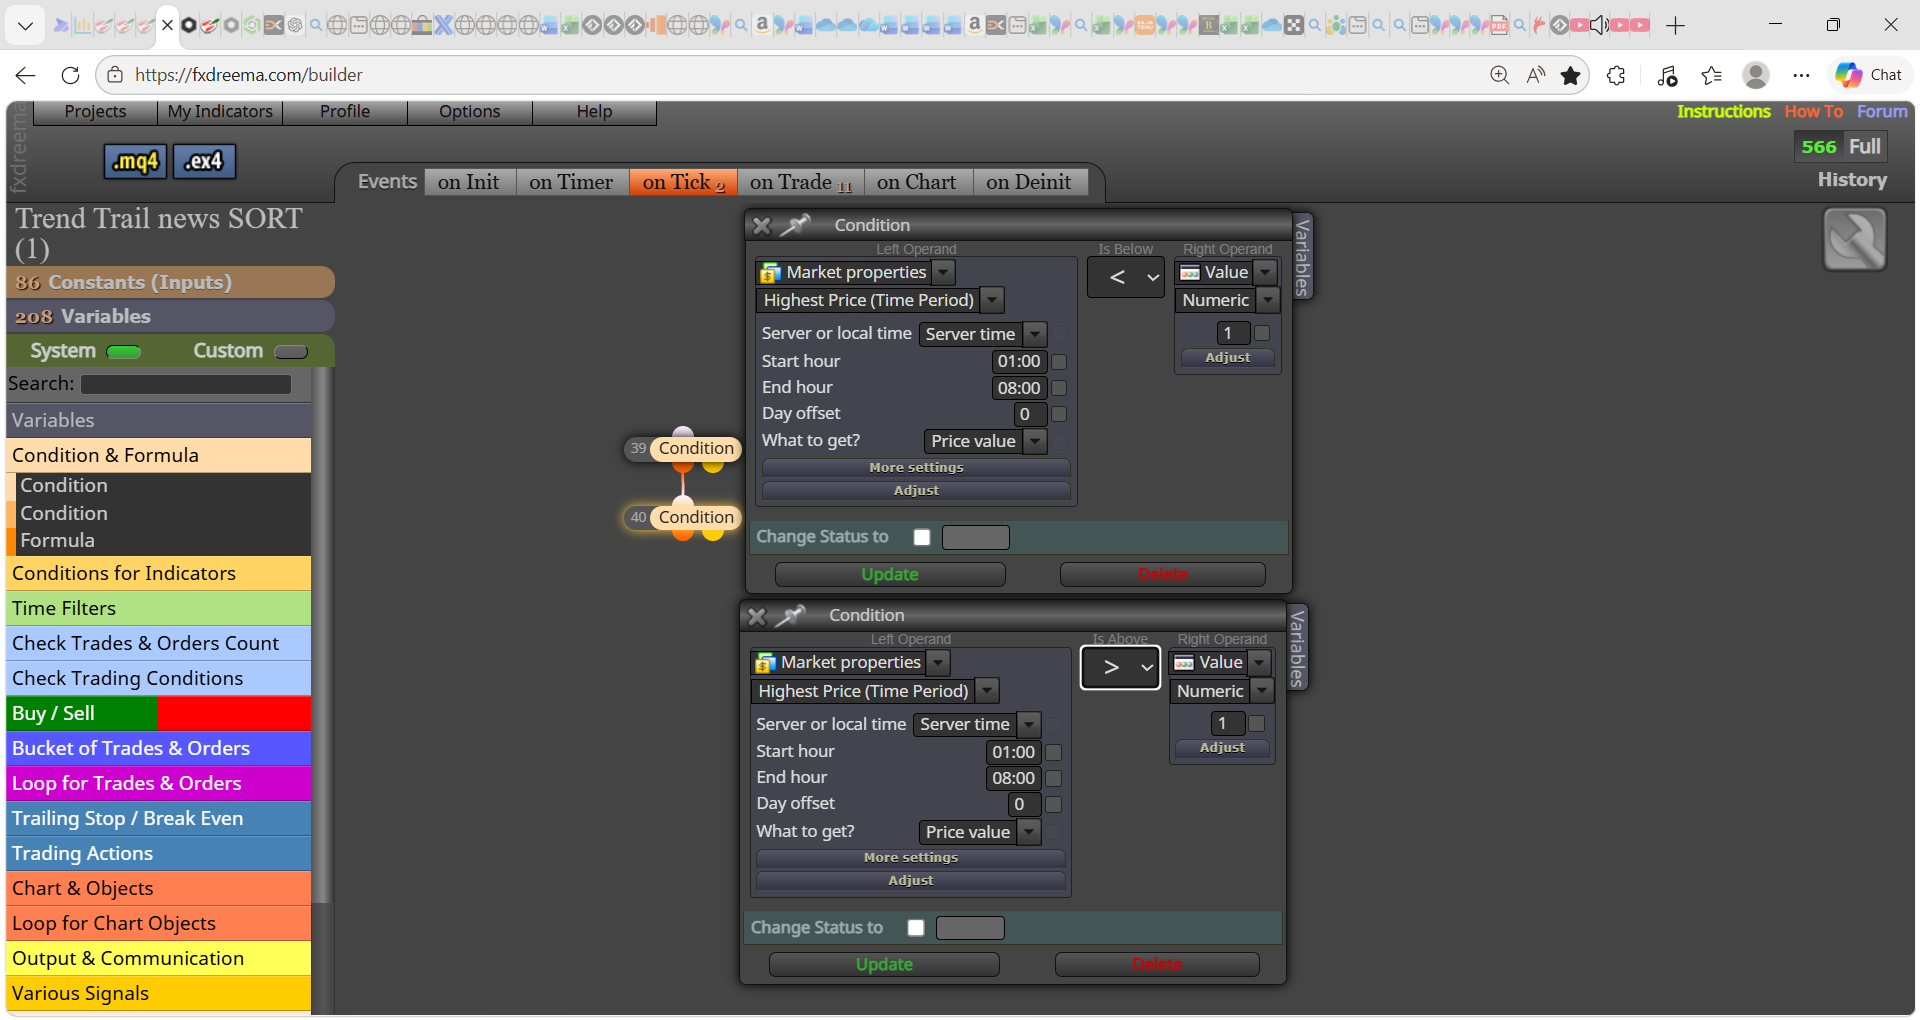This screenshot has height=1020, width=1920.
Task: Open the lower Server time dropdown
Action: coord(979,724)
